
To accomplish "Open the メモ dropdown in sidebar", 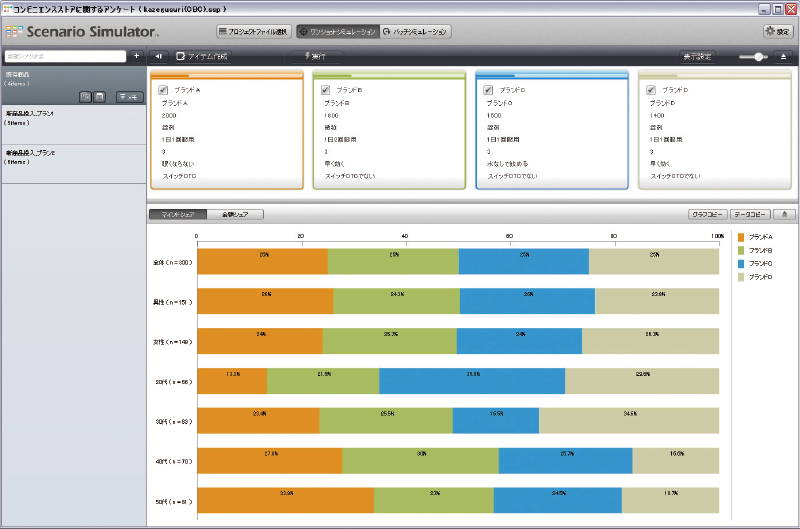I will (x=129, y=96).
